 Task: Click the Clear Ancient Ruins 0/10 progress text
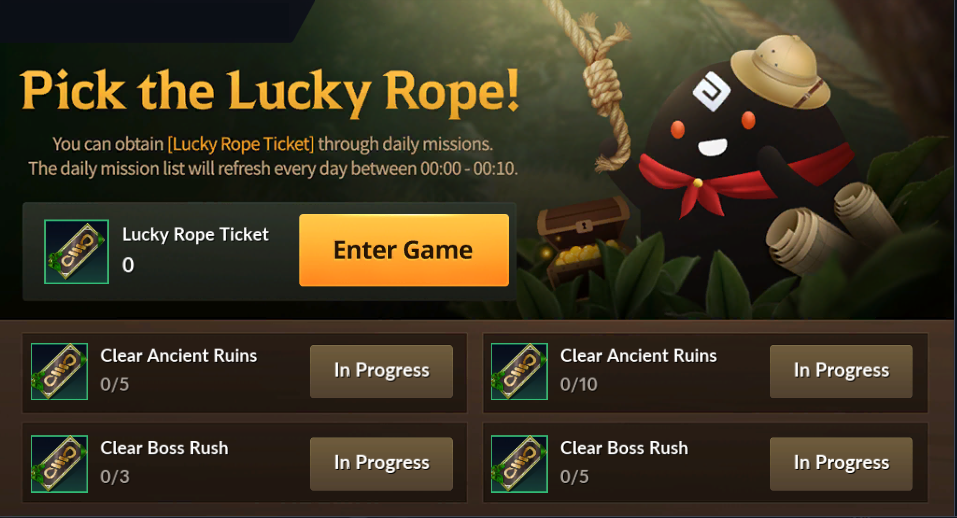[x=579, y=384]
